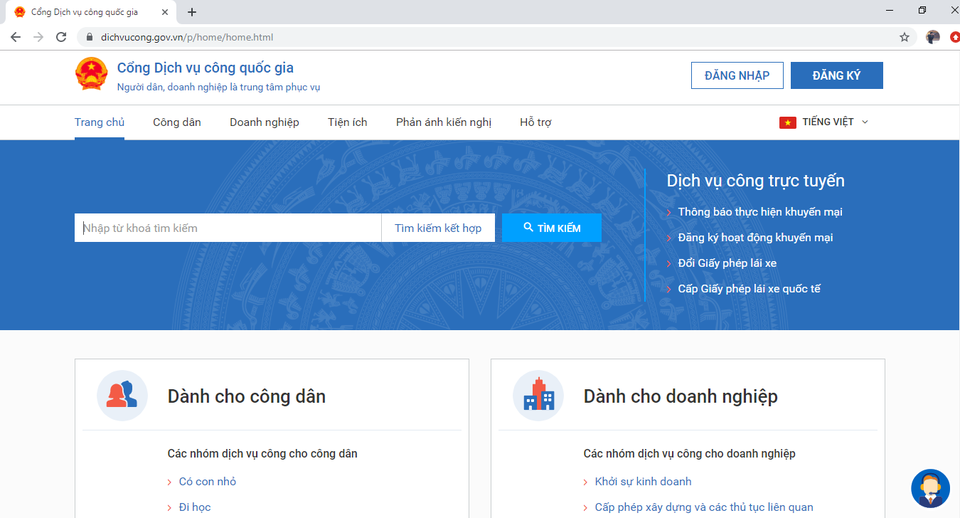960x518 pixels.
Task: Click the ĐĂNG NHẬP button
Action: click(736, 76)
